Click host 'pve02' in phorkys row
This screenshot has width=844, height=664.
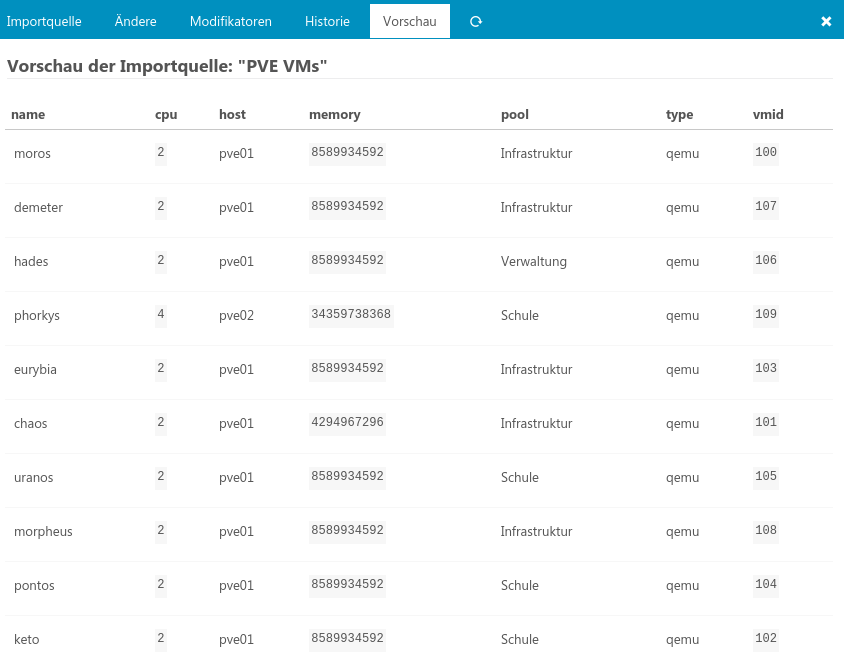tap(236, 316)
